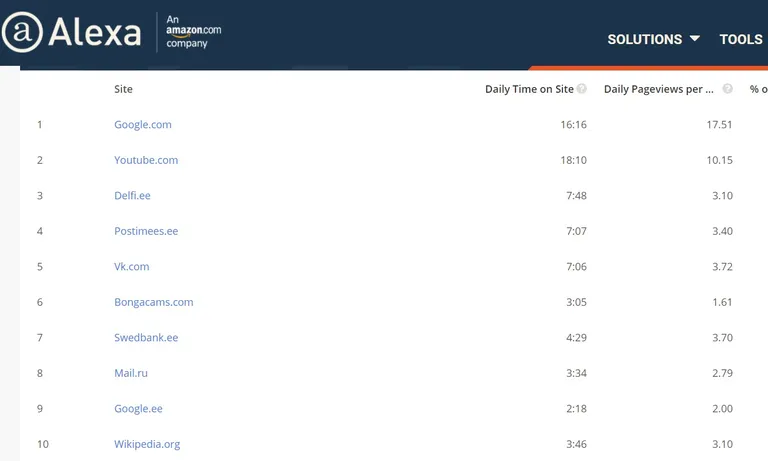Open the Mail.ru site link
Image resolution: width=768 pixels, height=461 pixels.
click(131, 373)
